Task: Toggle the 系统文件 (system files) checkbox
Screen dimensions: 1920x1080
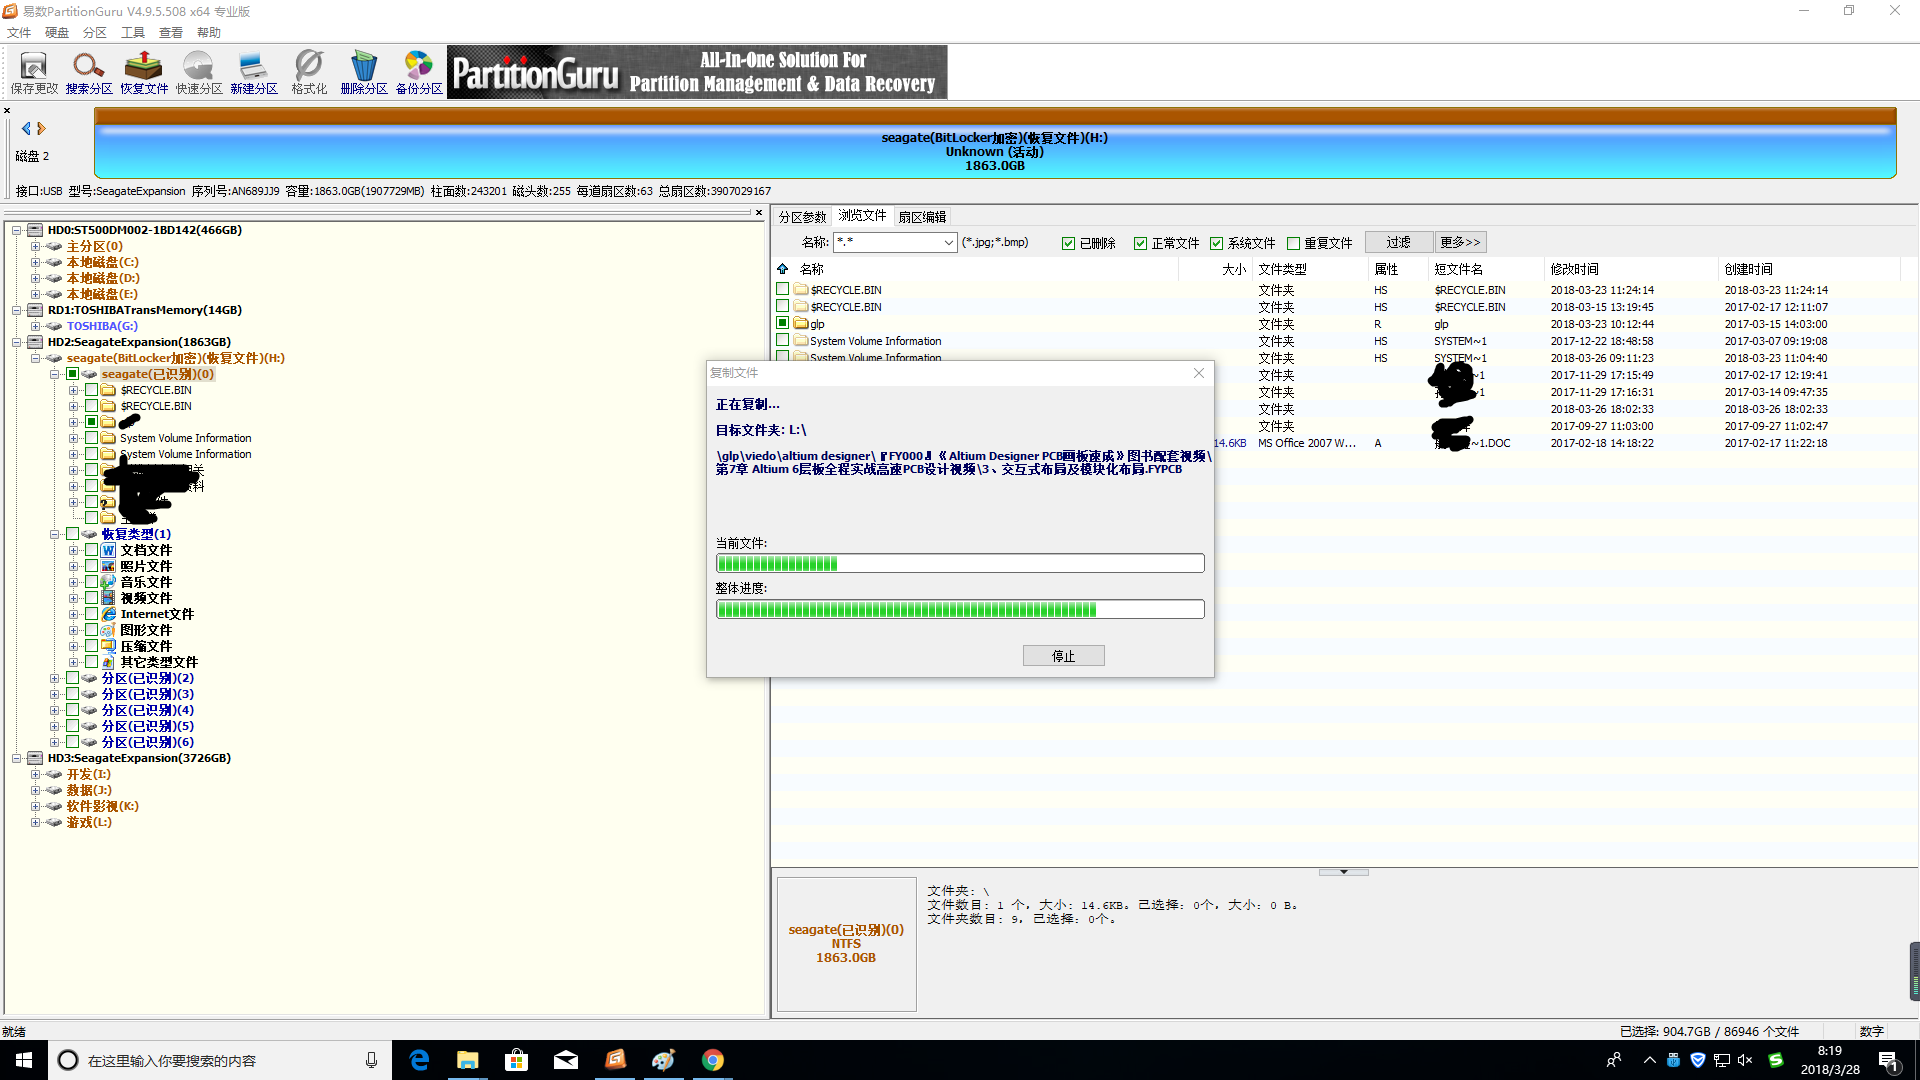Action: pyautogui.click(x=1216, y=243)
